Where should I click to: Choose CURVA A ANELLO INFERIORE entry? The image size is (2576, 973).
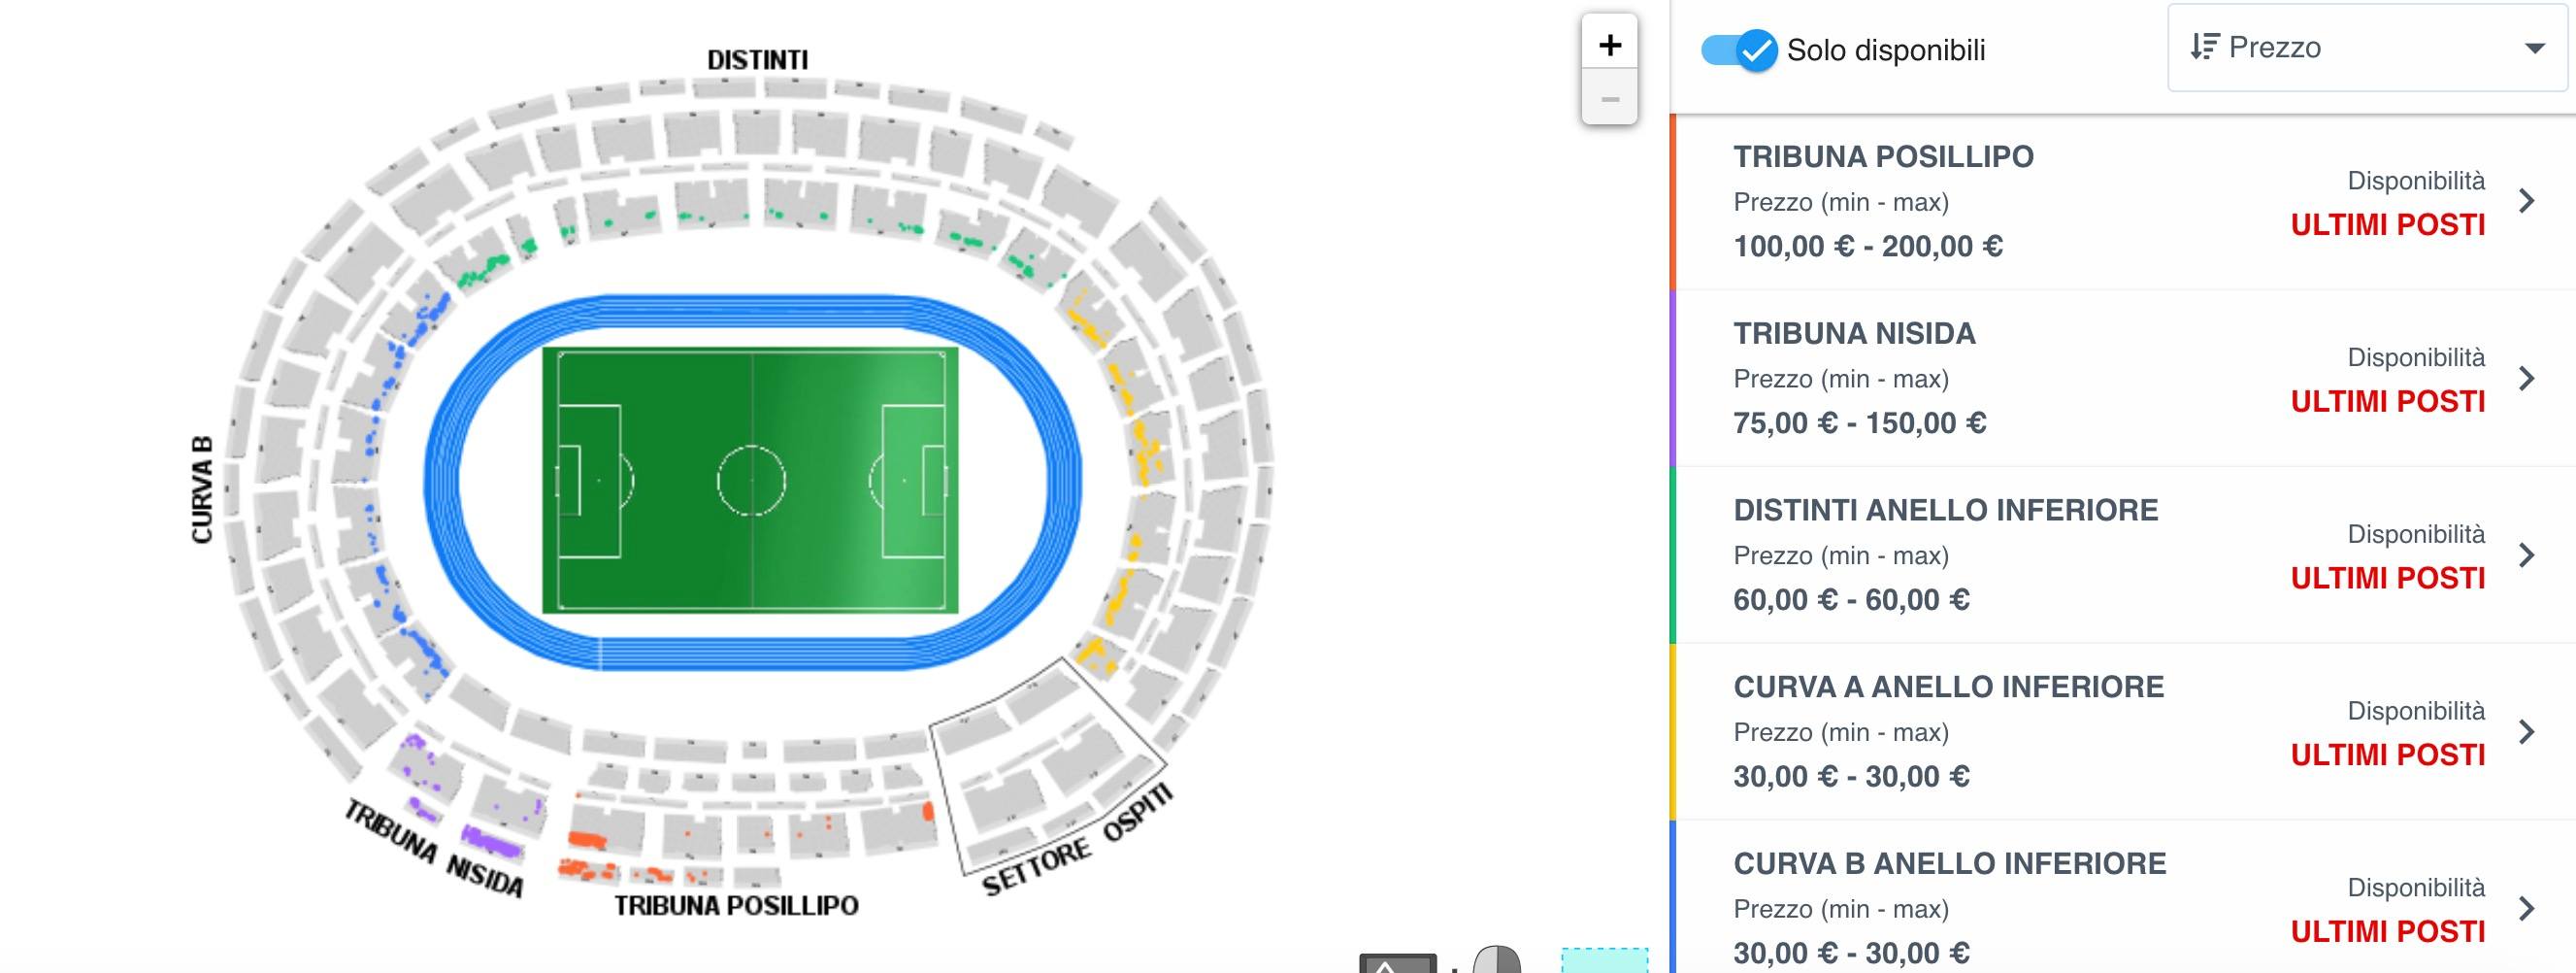(1948, 688)
